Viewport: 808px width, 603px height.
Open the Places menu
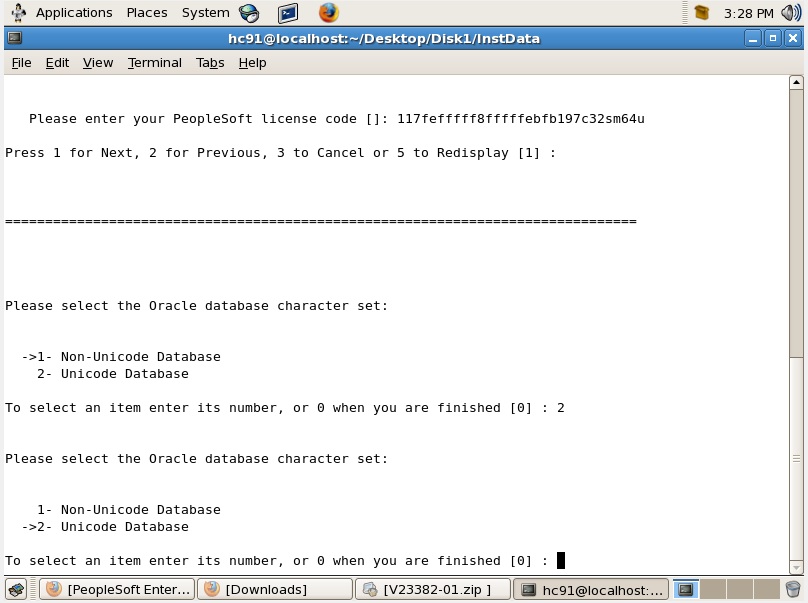pyautogui.click(x=147, y=12)
